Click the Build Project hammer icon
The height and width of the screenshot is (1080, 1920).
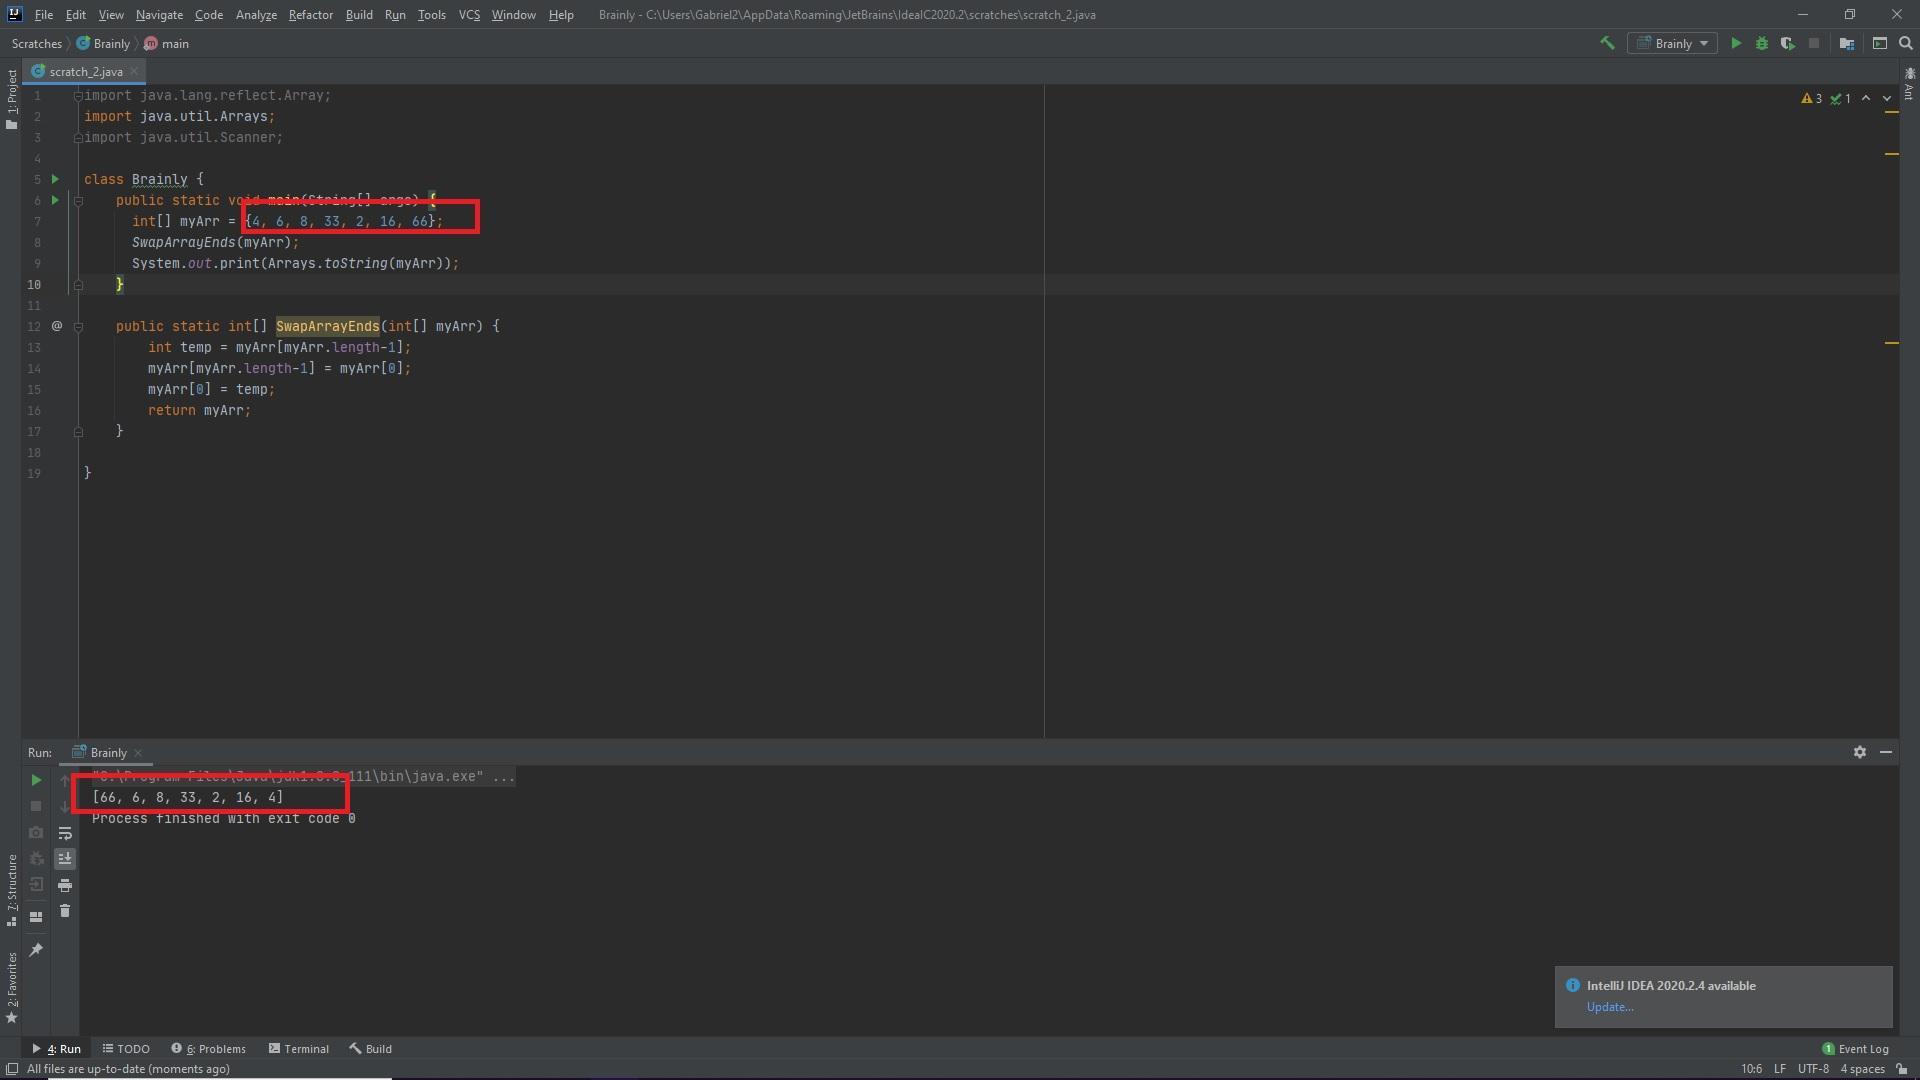point(1607,43)
